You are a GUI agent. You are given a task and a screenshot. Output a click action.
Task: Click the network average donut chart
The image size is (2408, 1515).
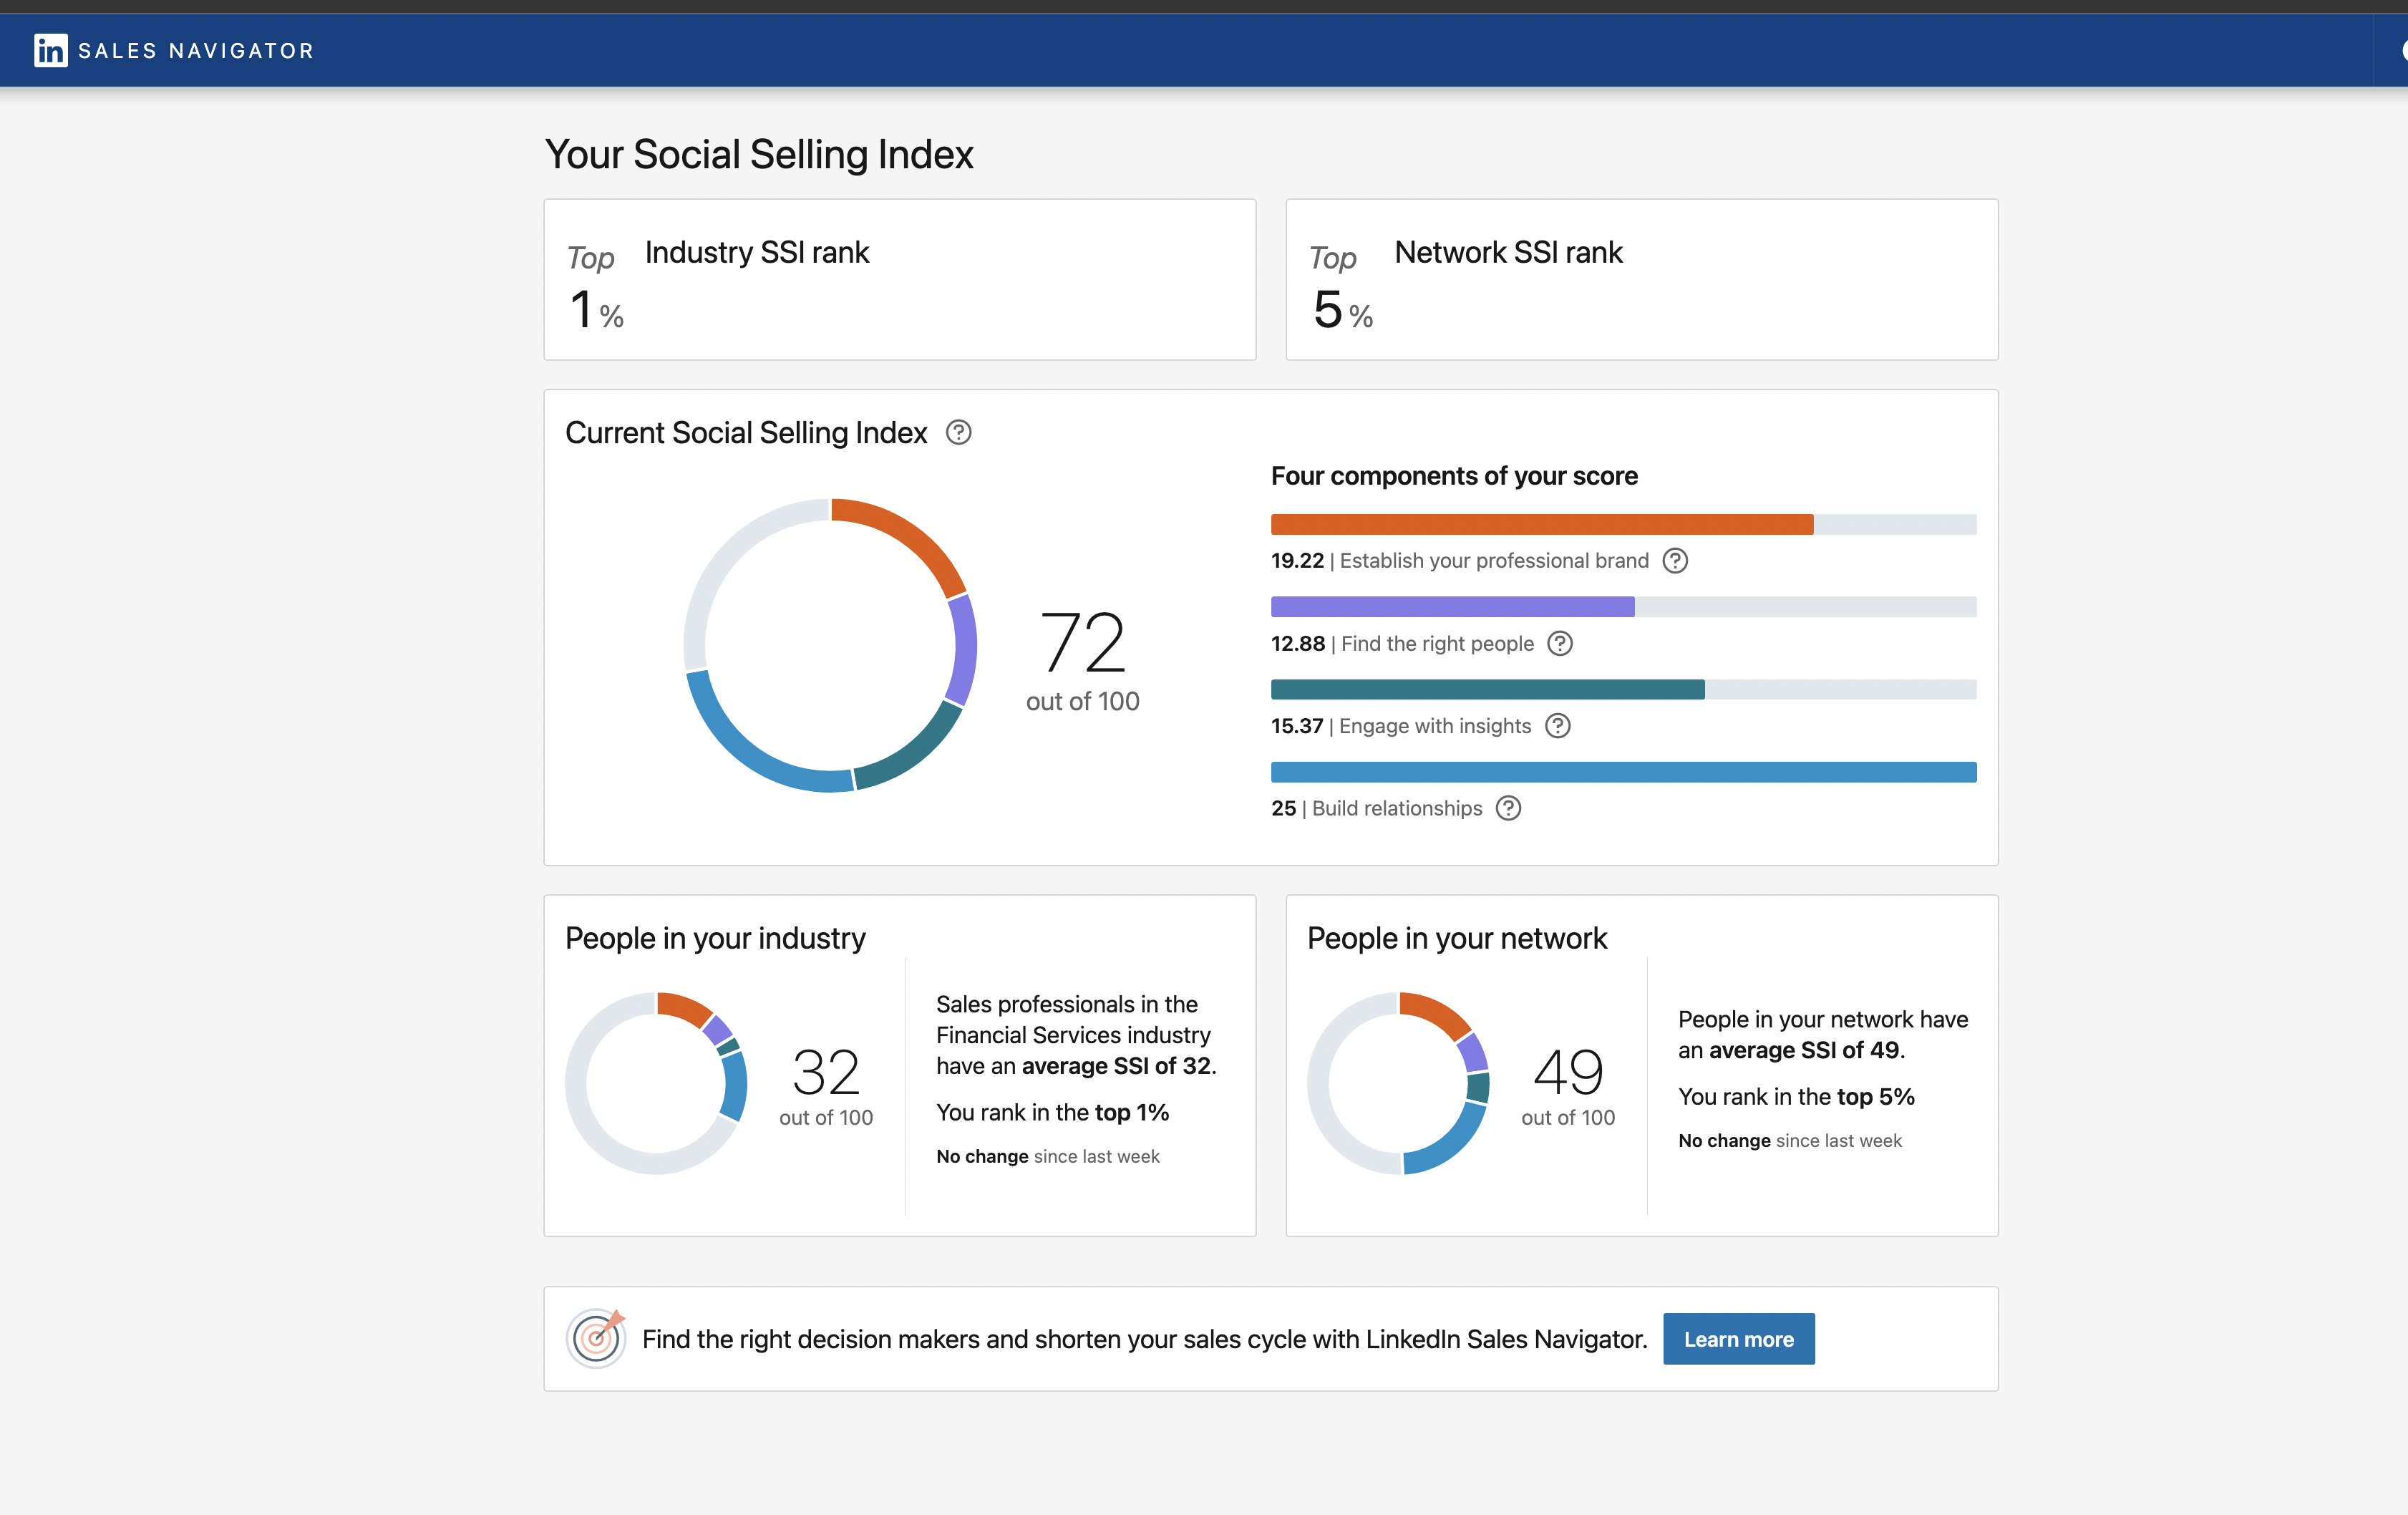[x=1398, y=1083]
